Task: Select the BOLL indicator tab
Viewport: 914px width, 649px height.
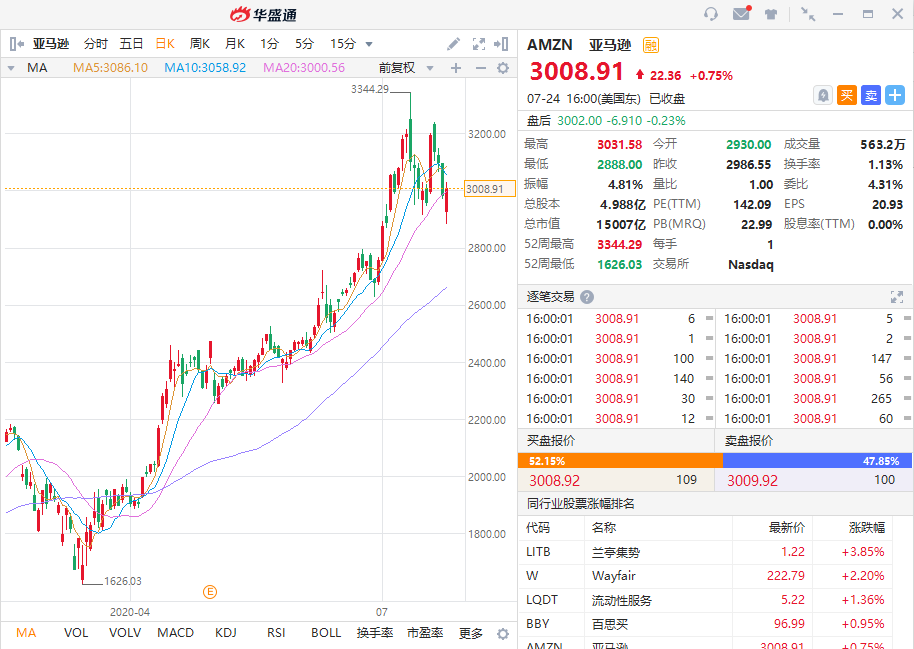Action: (x=326, y=633)
